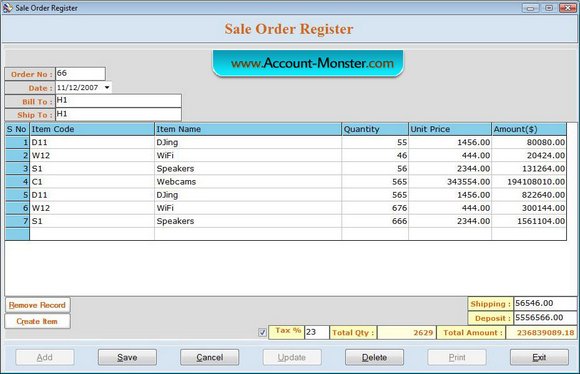Click the disabled Print button
580x374 pixels.
coord(457,357)
